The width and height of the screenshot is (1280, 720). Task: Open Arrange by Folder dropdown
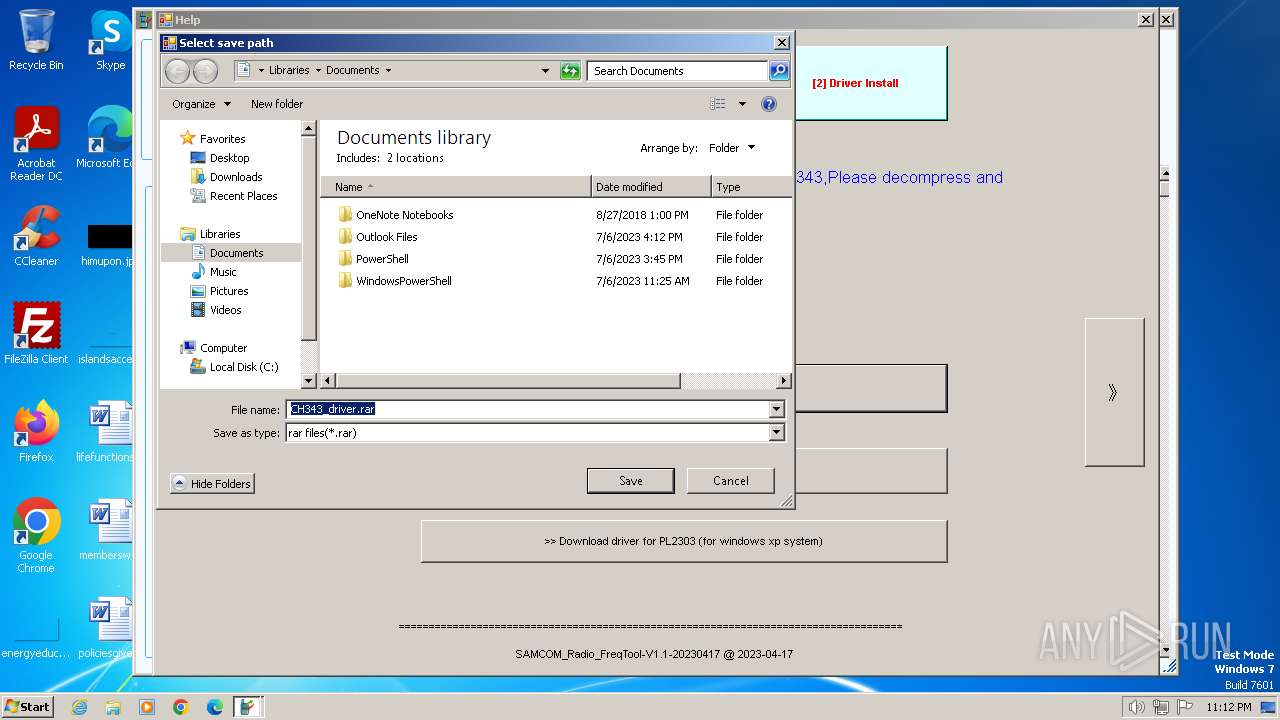tap(732, 148)
